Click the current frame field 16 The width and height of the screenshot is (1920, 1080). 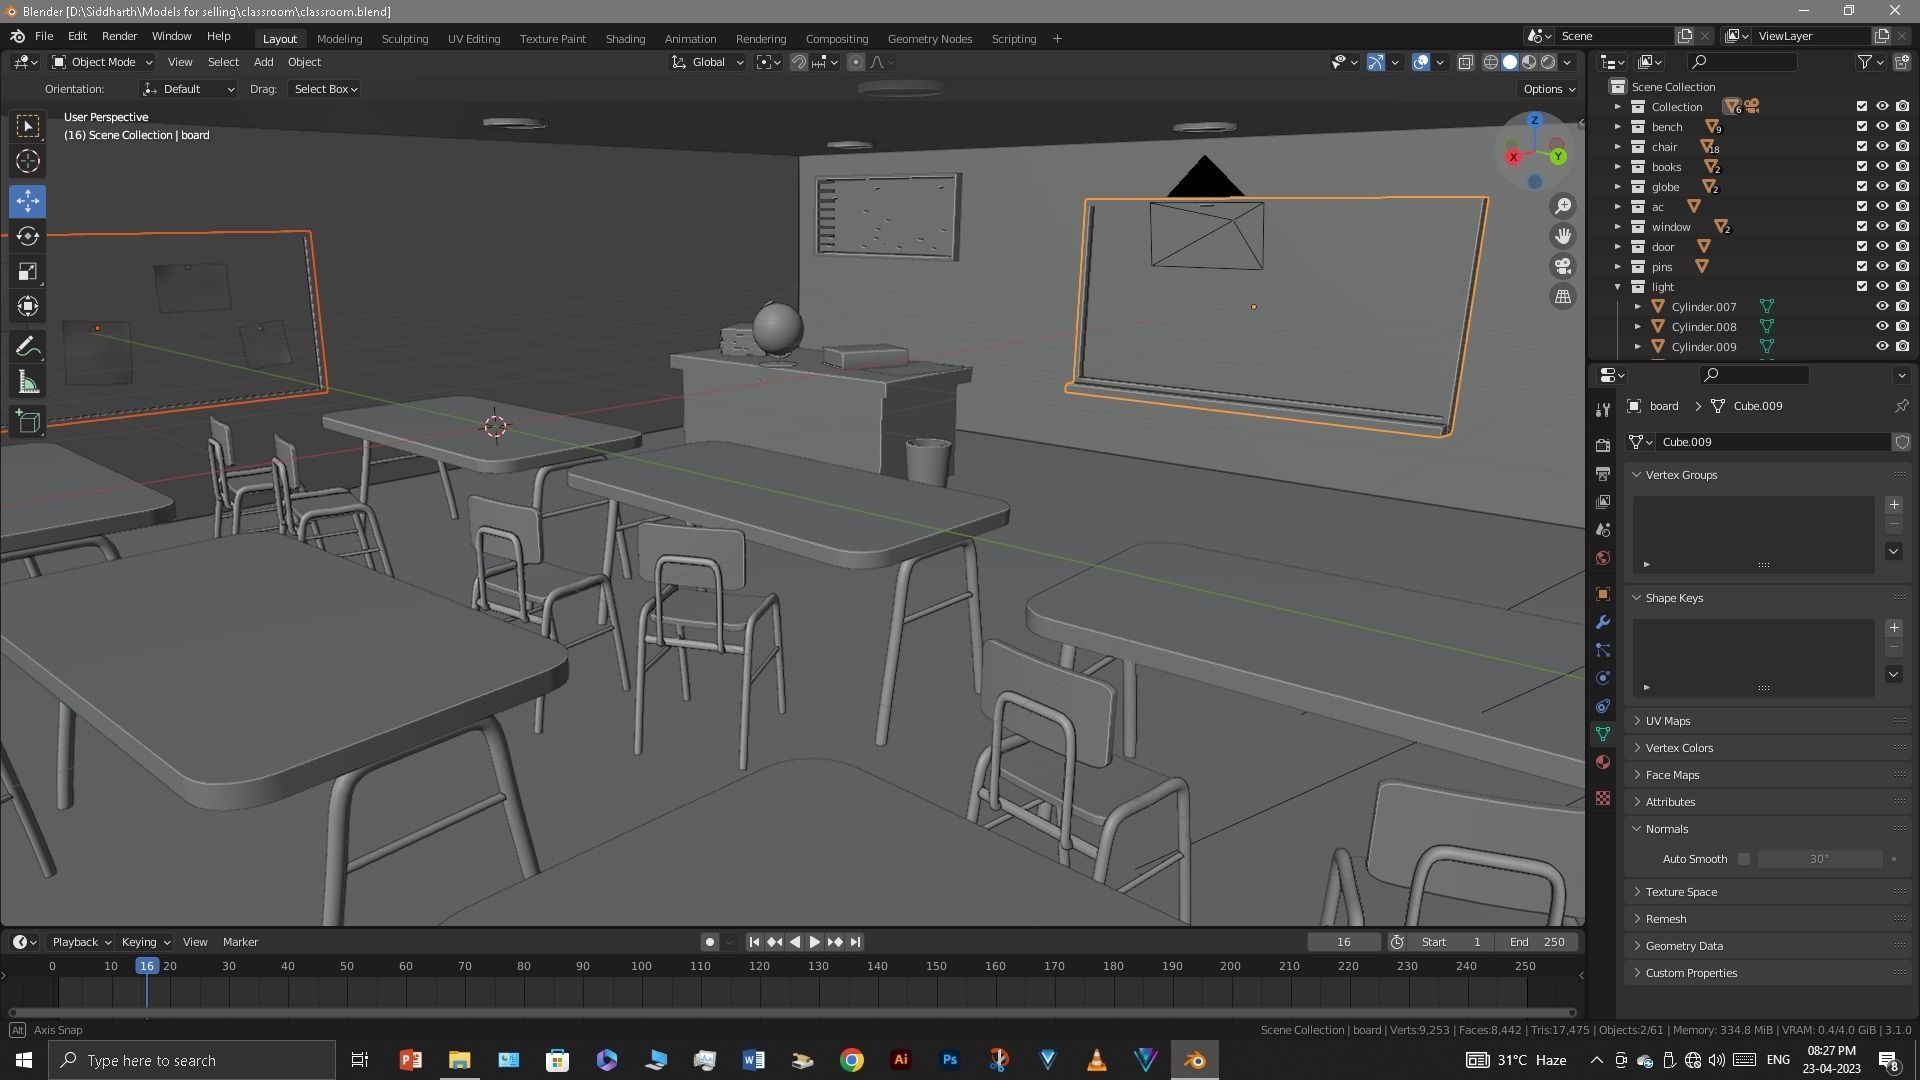tap(1343, 942)
